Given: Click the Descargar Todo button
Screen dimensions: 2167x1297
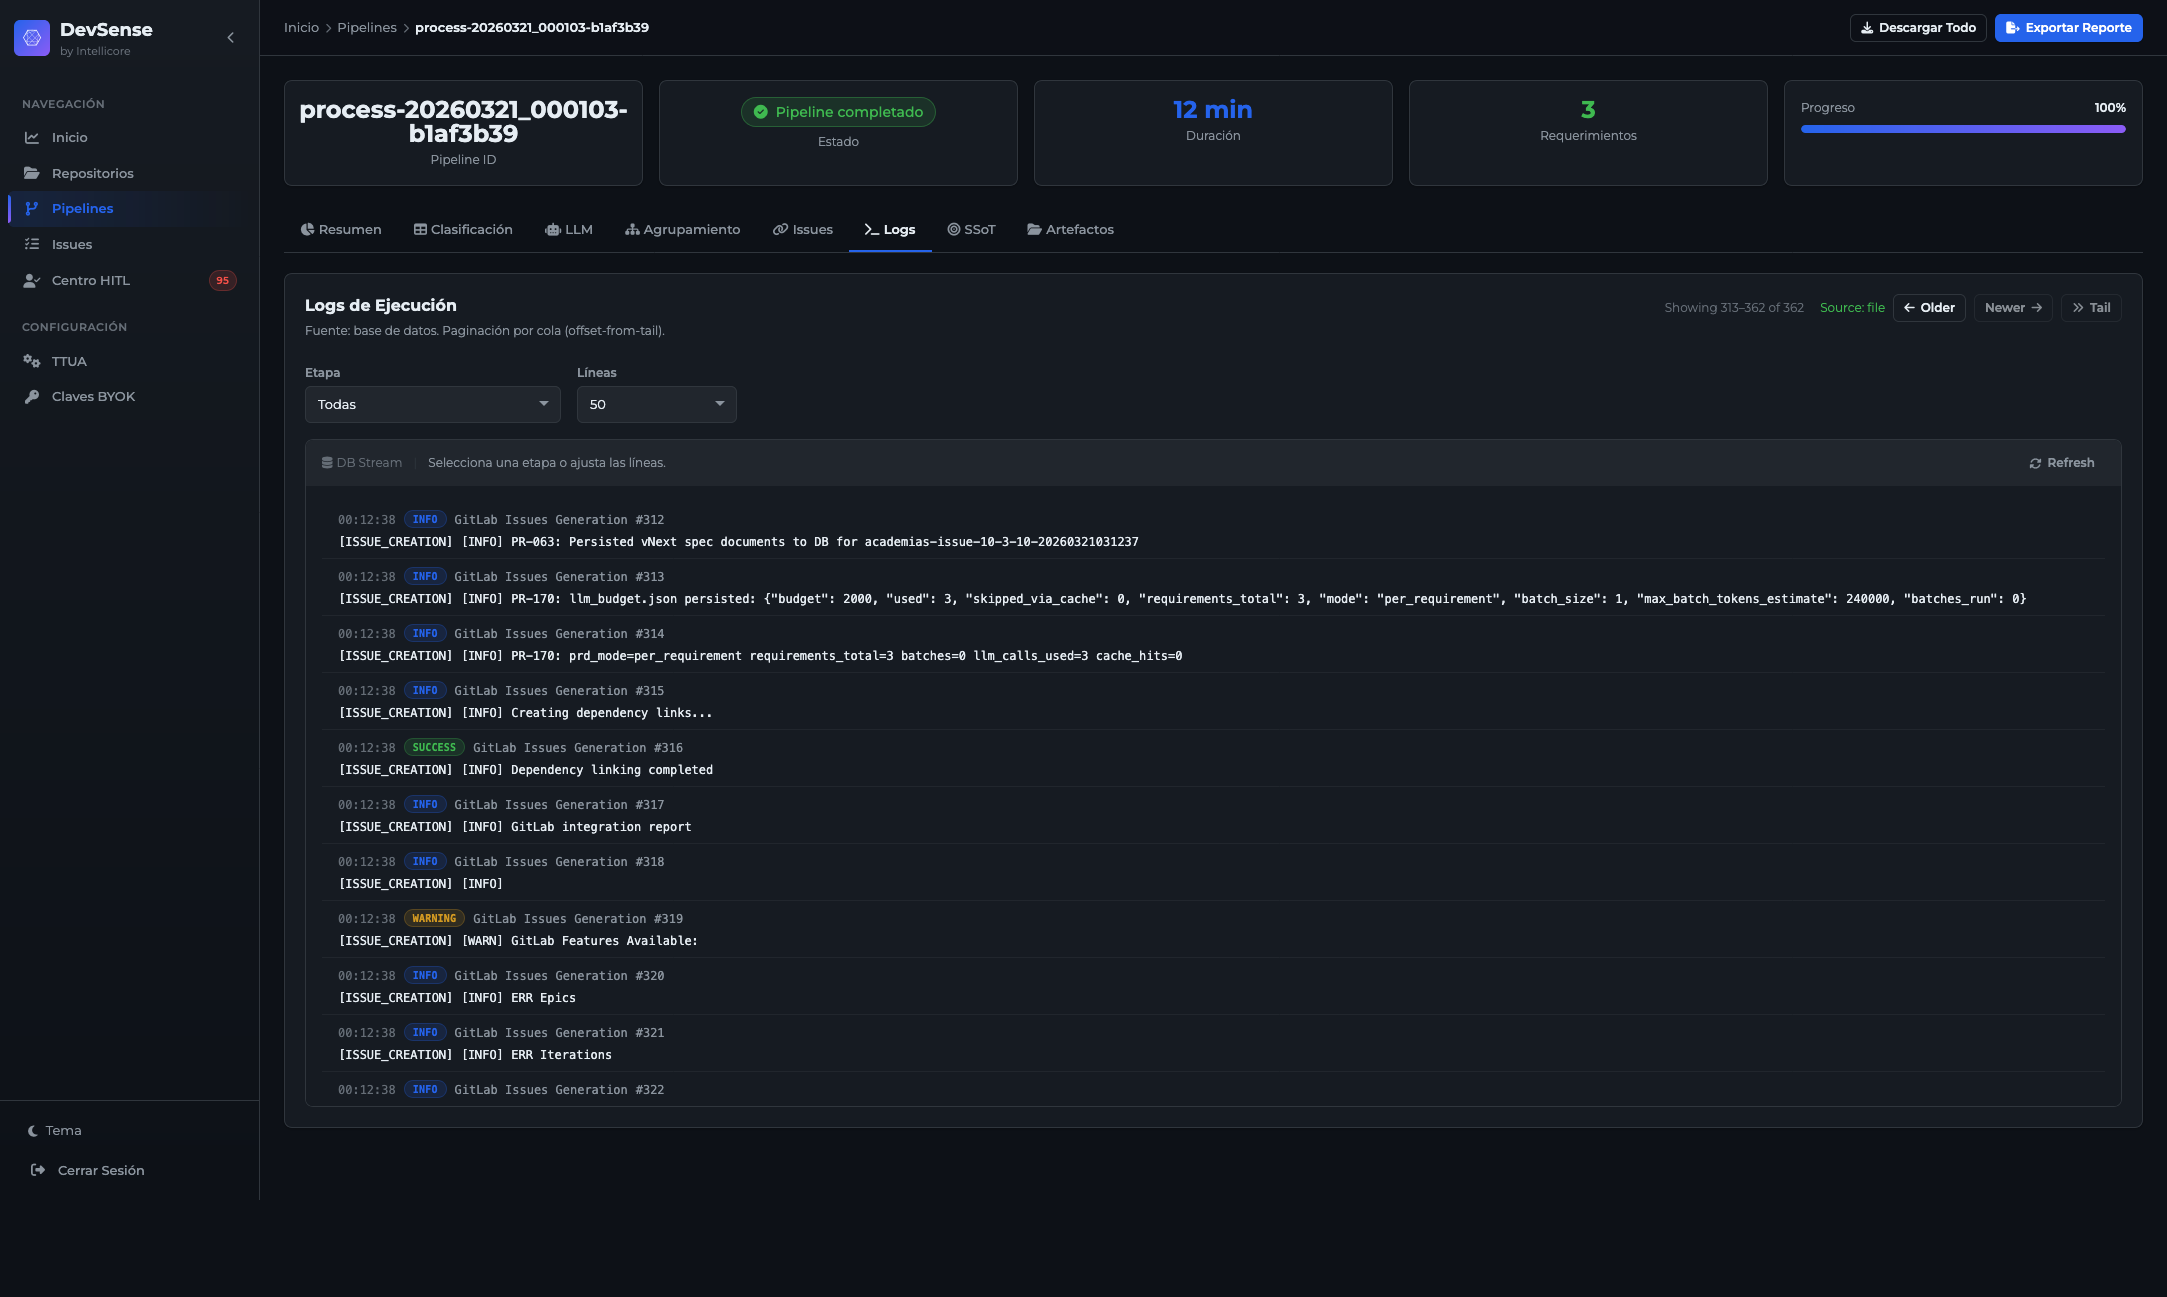Looking at the screenshot, I should (1917, 28).
